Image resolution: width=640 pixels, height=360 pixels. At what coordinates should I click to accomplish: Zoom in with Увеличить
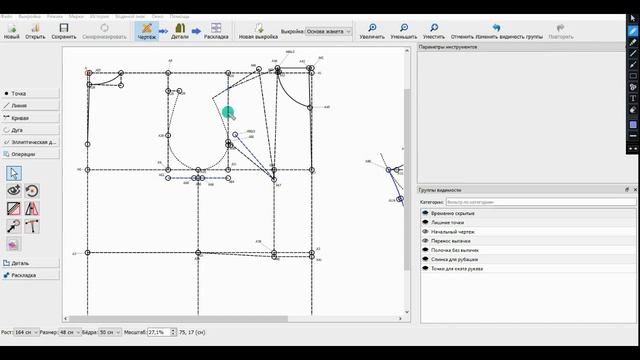click(x=372, y=31)
